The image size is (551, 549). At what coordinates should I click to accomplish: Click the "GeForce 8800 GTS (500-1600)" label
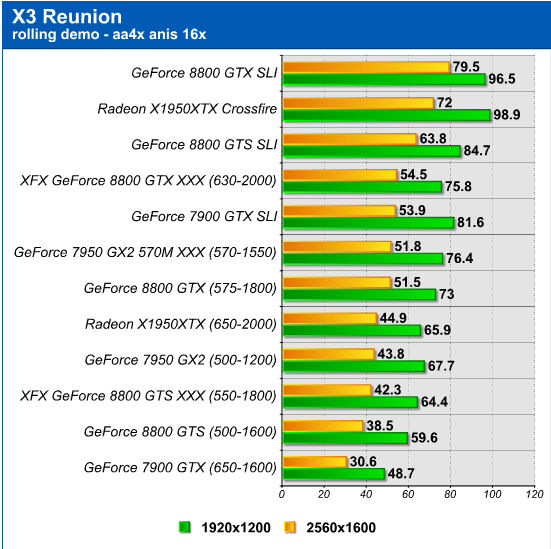point(180,432)
